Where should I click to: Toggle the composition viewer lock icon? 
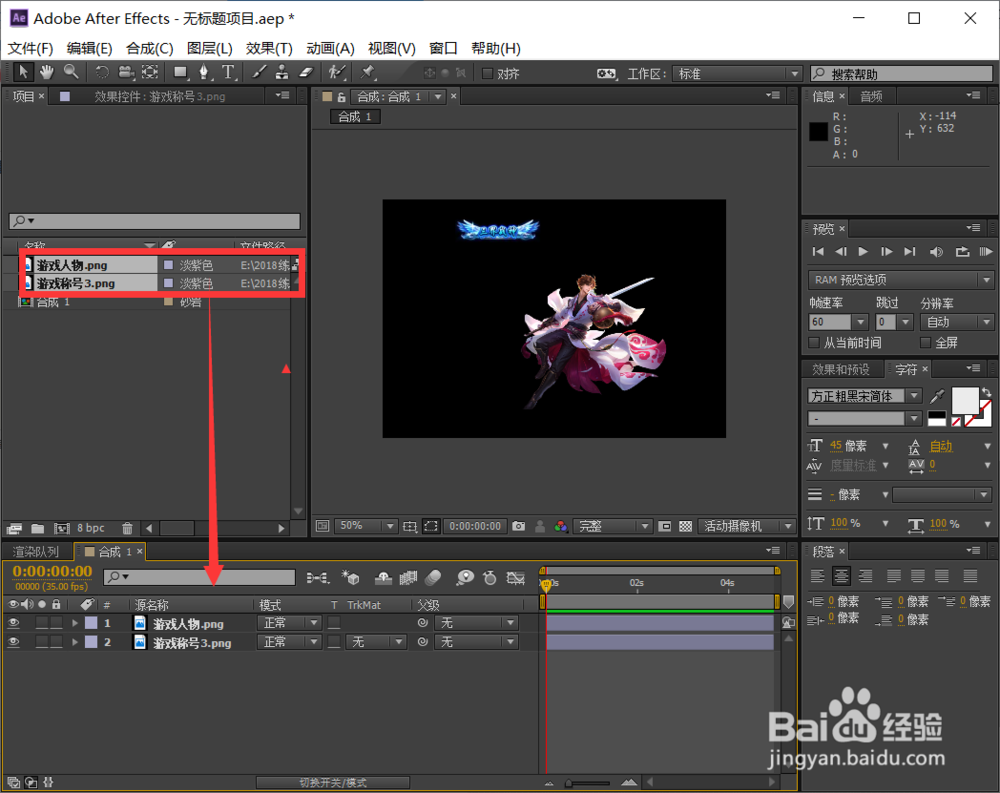point(342,97)
